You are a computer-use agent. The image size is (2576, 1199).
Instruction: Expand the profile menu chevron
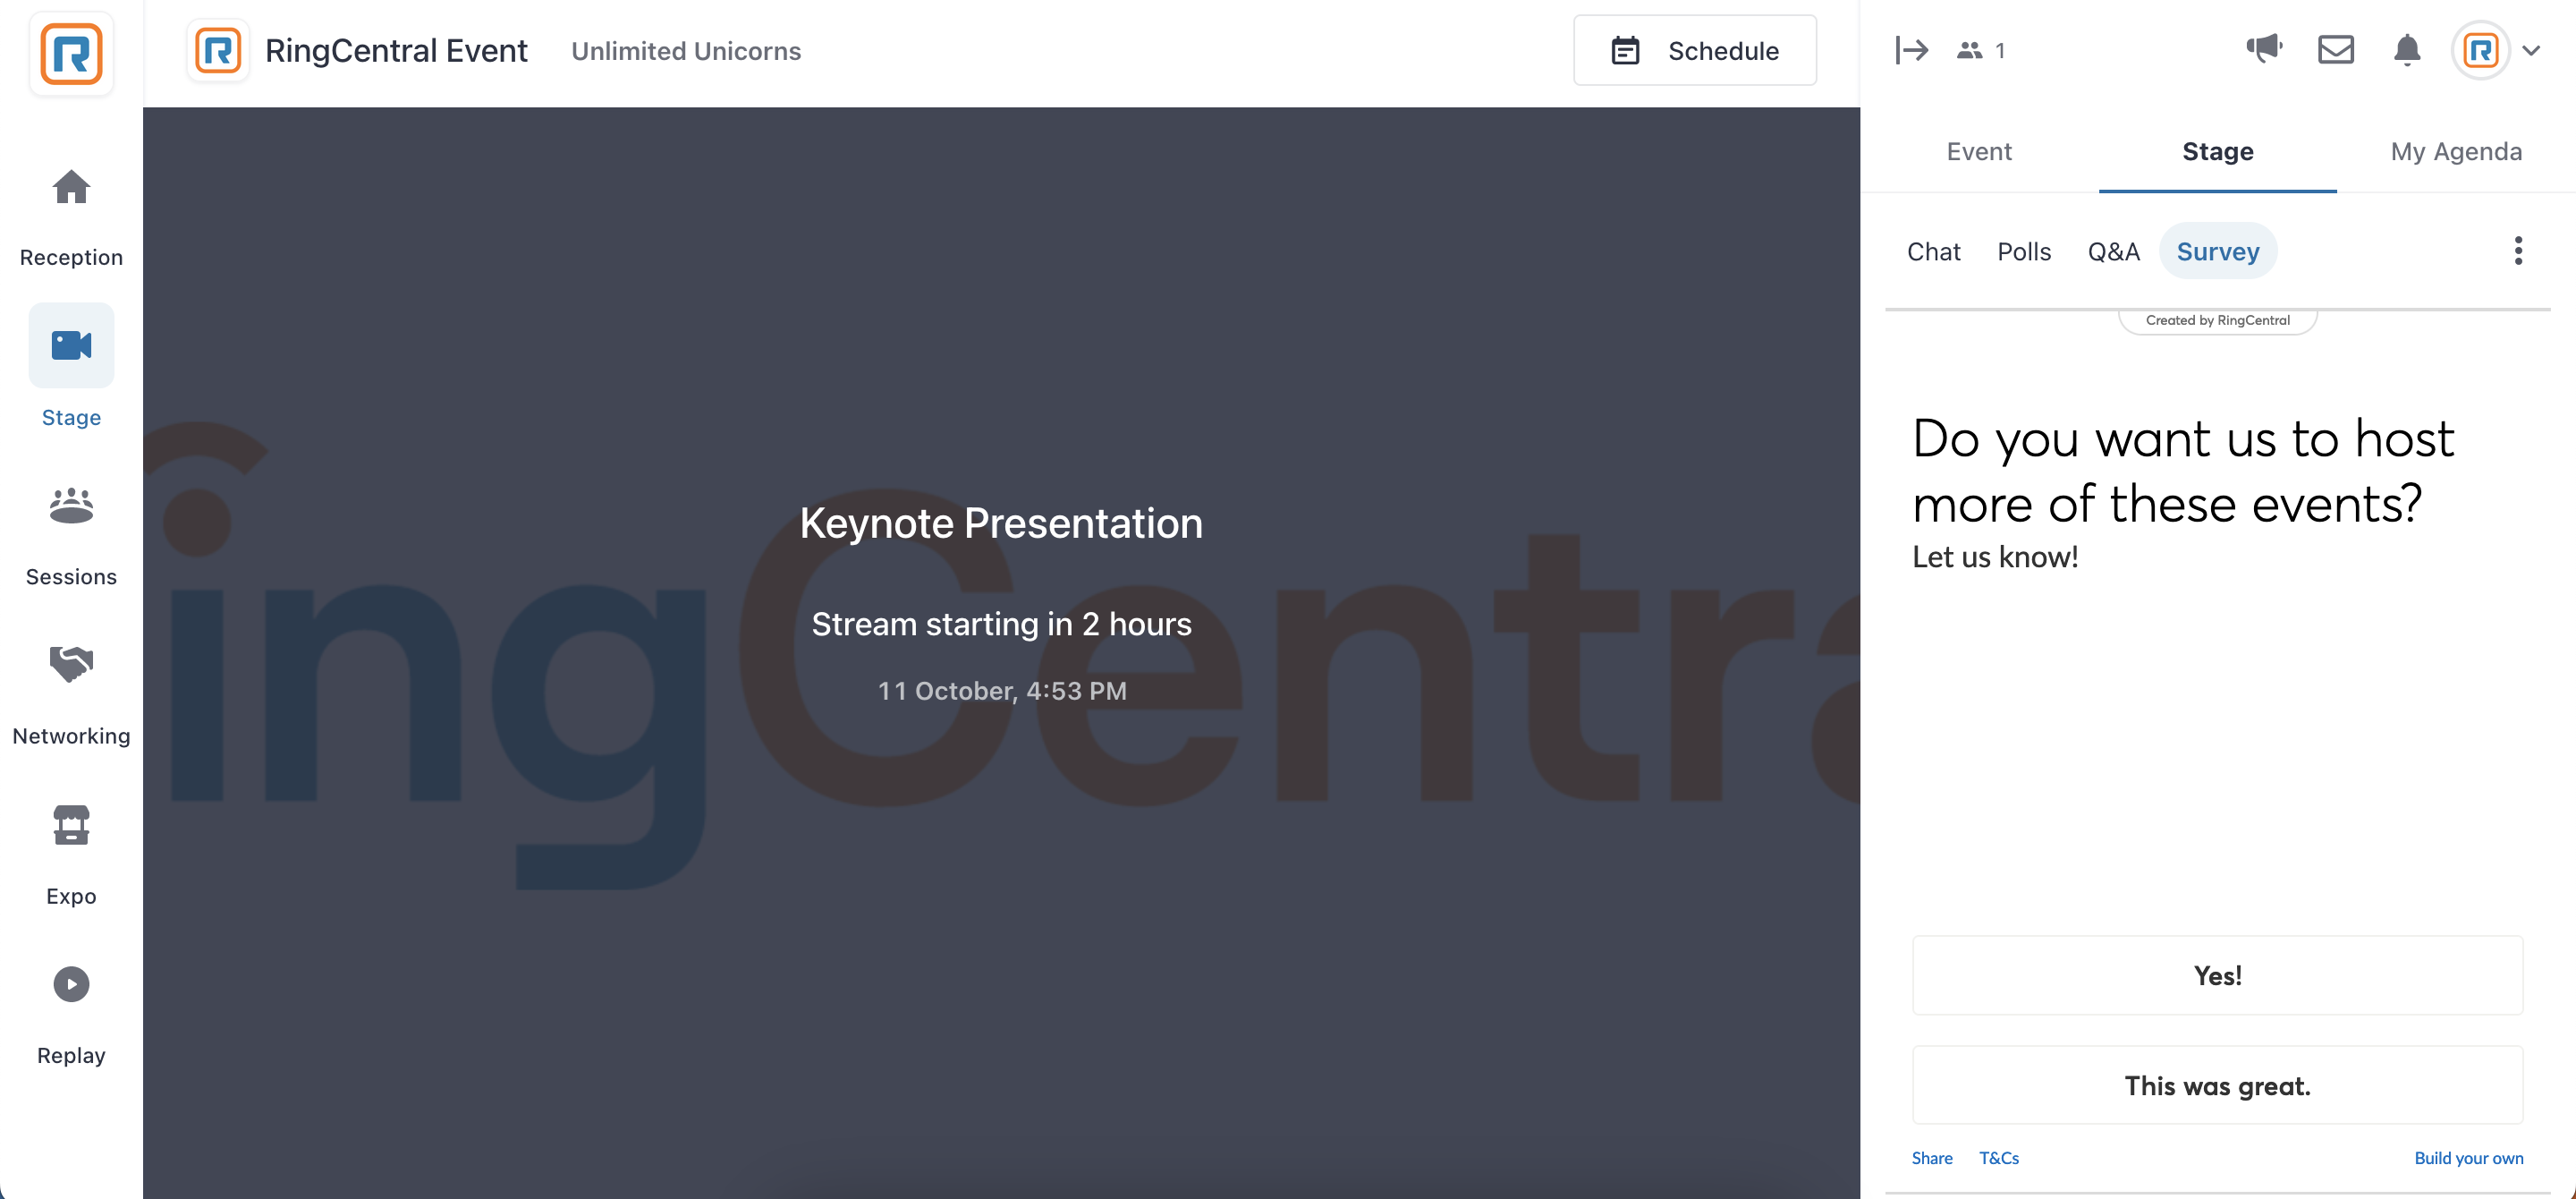(2531, 50)
